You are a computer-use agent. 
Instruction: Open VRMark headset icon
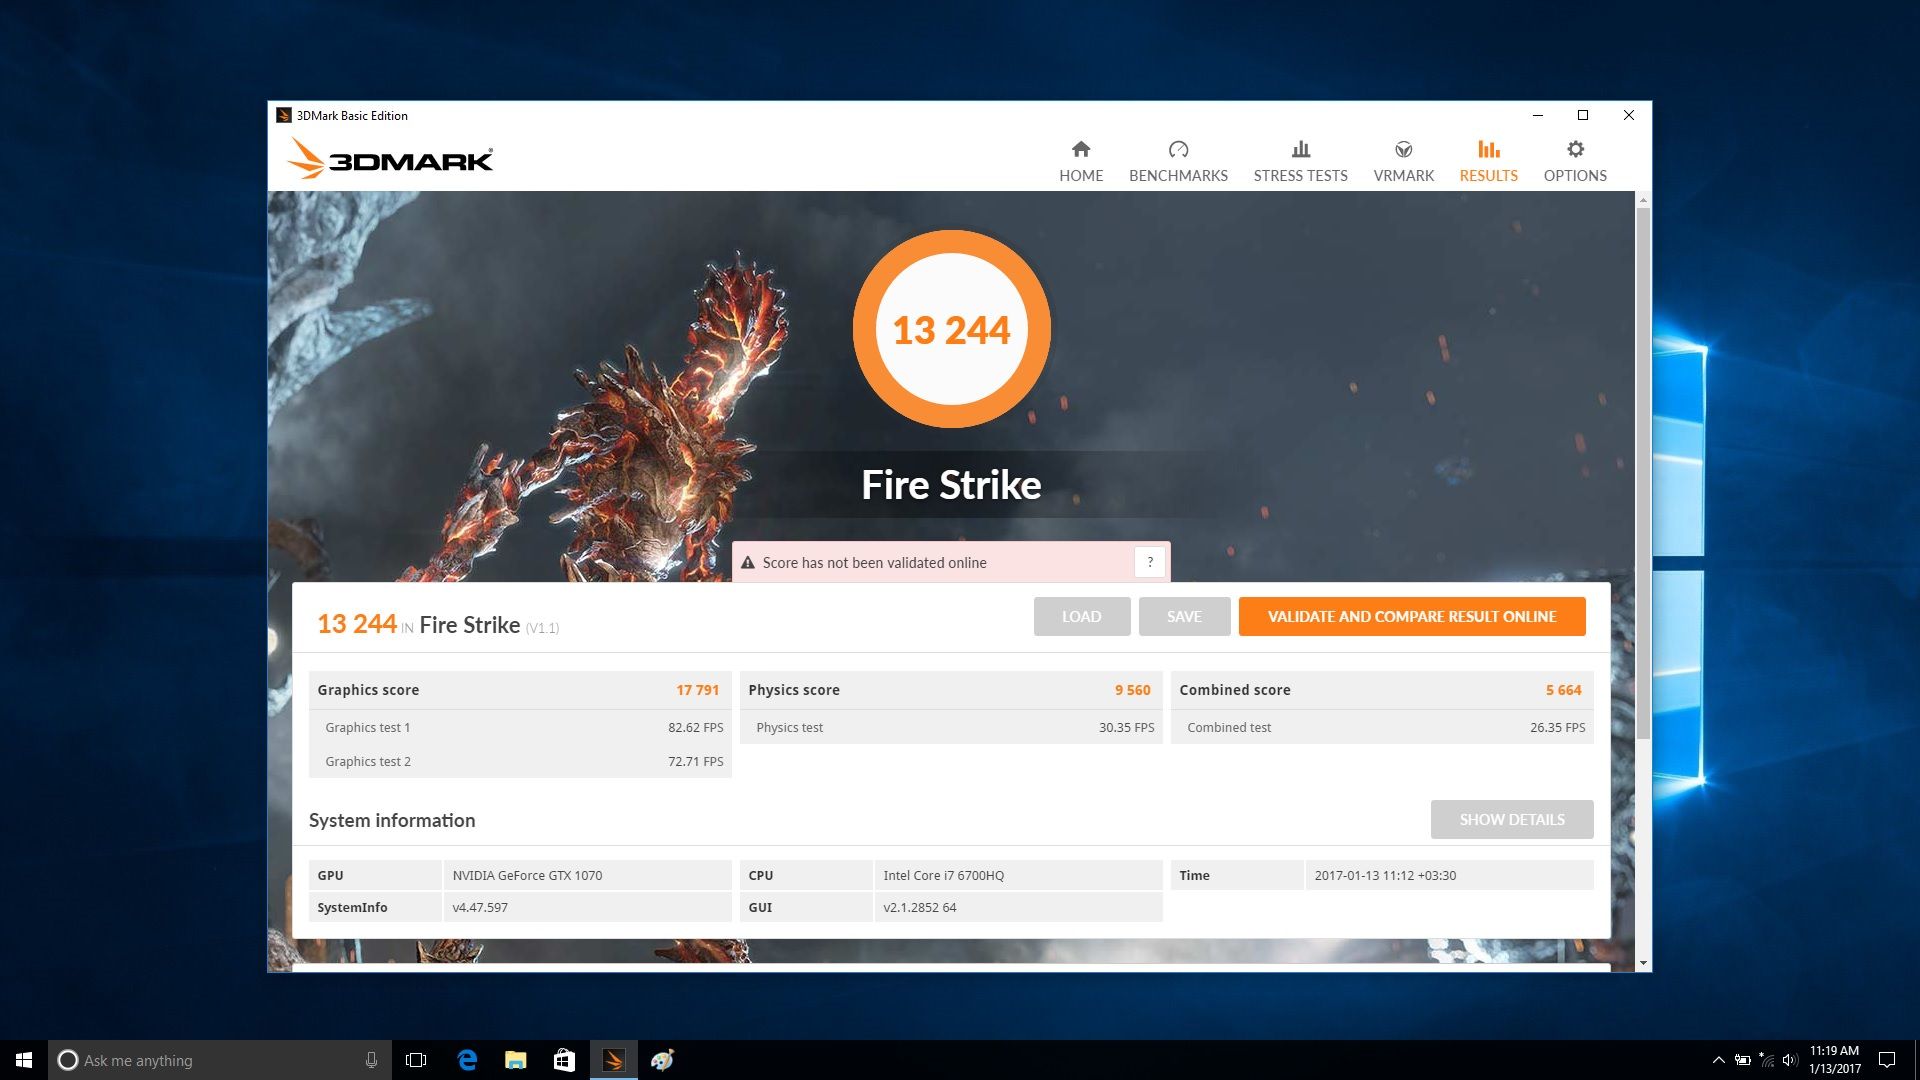coord(1404,149)
